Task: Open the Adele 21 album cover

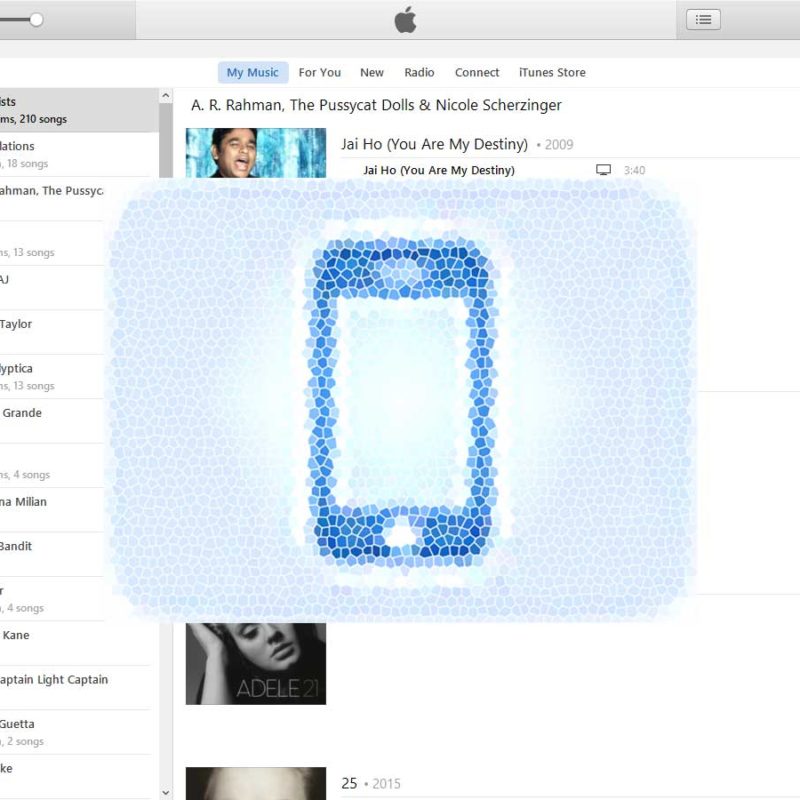Action: click(x=256, y=663)
